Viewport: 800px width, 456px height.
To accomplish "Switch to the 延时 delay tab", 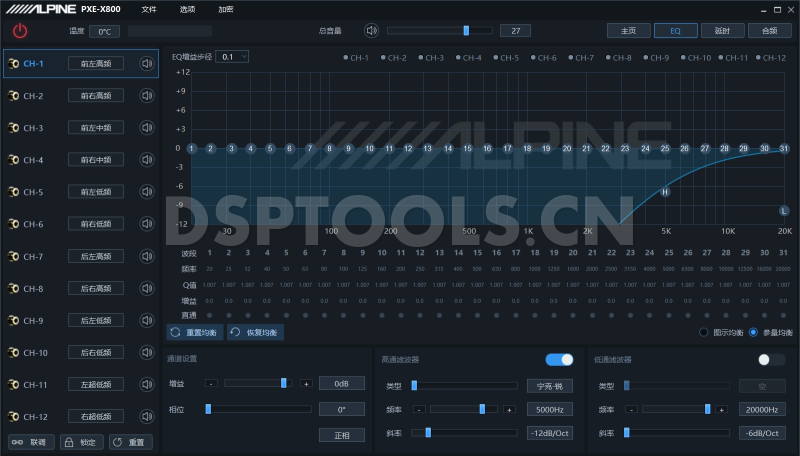I will 722,31.
